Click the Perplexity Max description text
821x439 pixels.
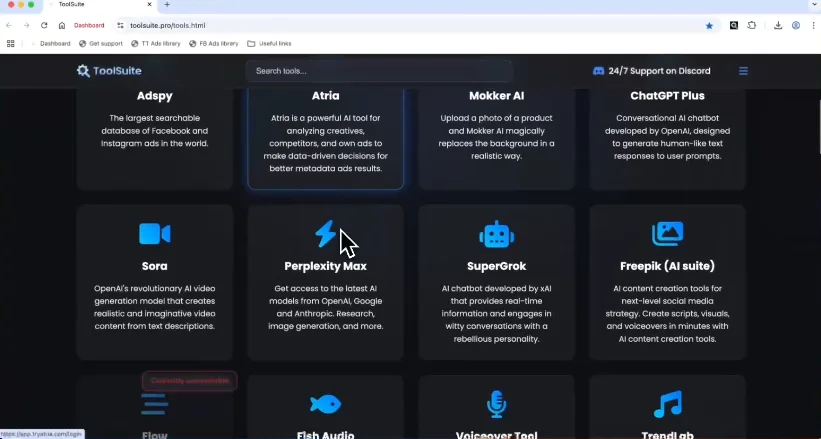click(x=325, y=307)
